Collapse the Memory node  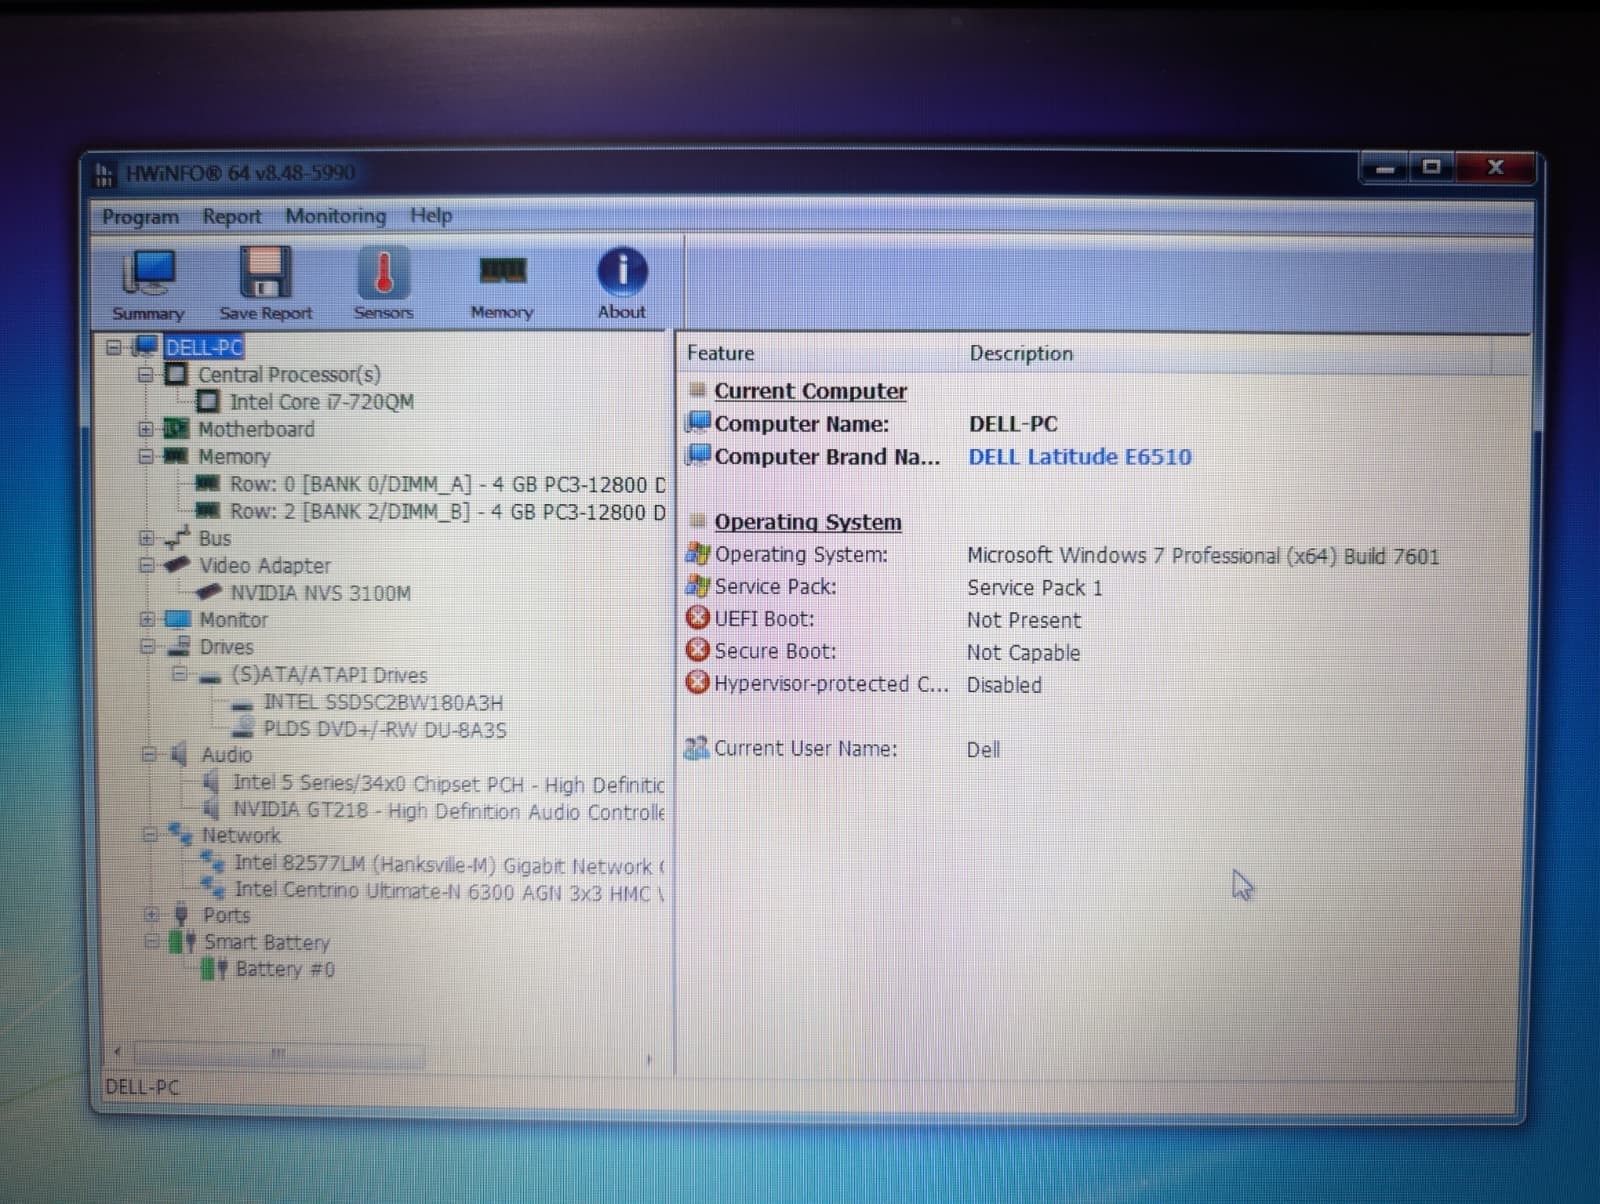[146, 456]
